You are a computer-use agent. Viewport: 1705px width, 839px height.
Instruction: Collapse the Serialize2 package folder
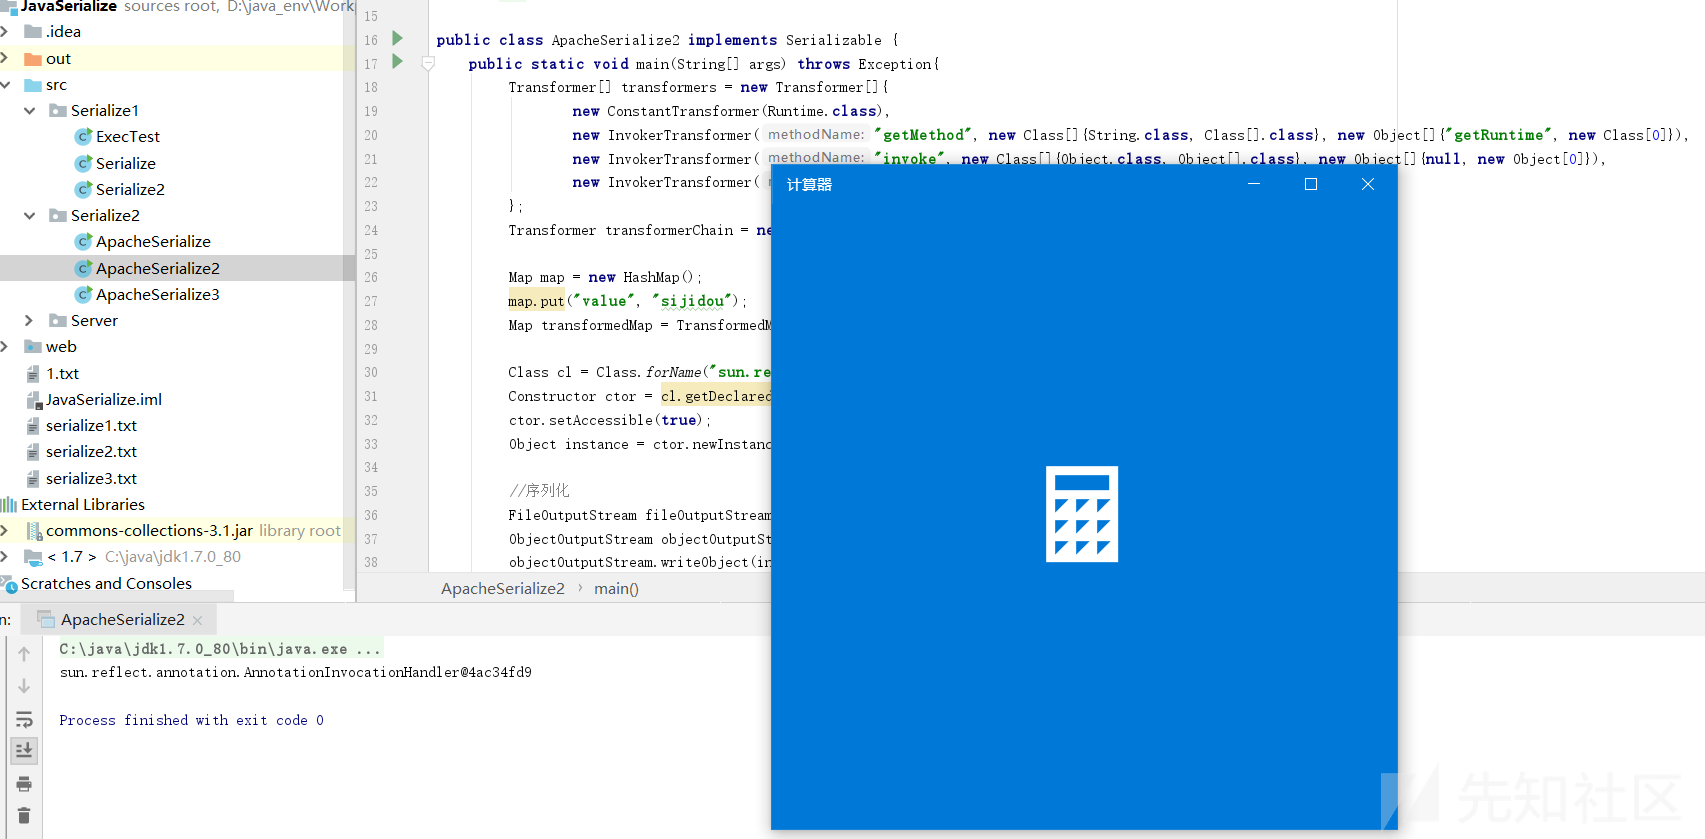[x=29, y=215]
